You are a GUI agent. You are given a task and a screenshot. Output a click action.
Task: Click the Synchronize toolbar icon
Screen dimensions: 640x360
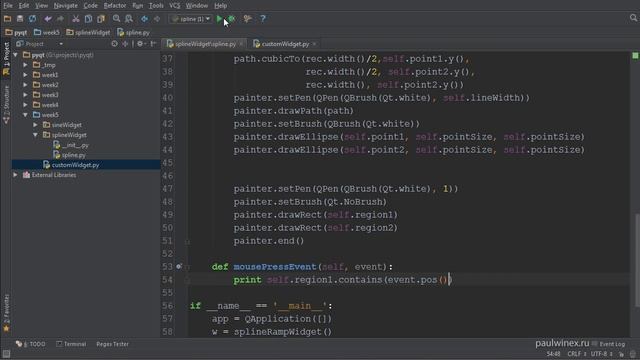click(32, 19)
